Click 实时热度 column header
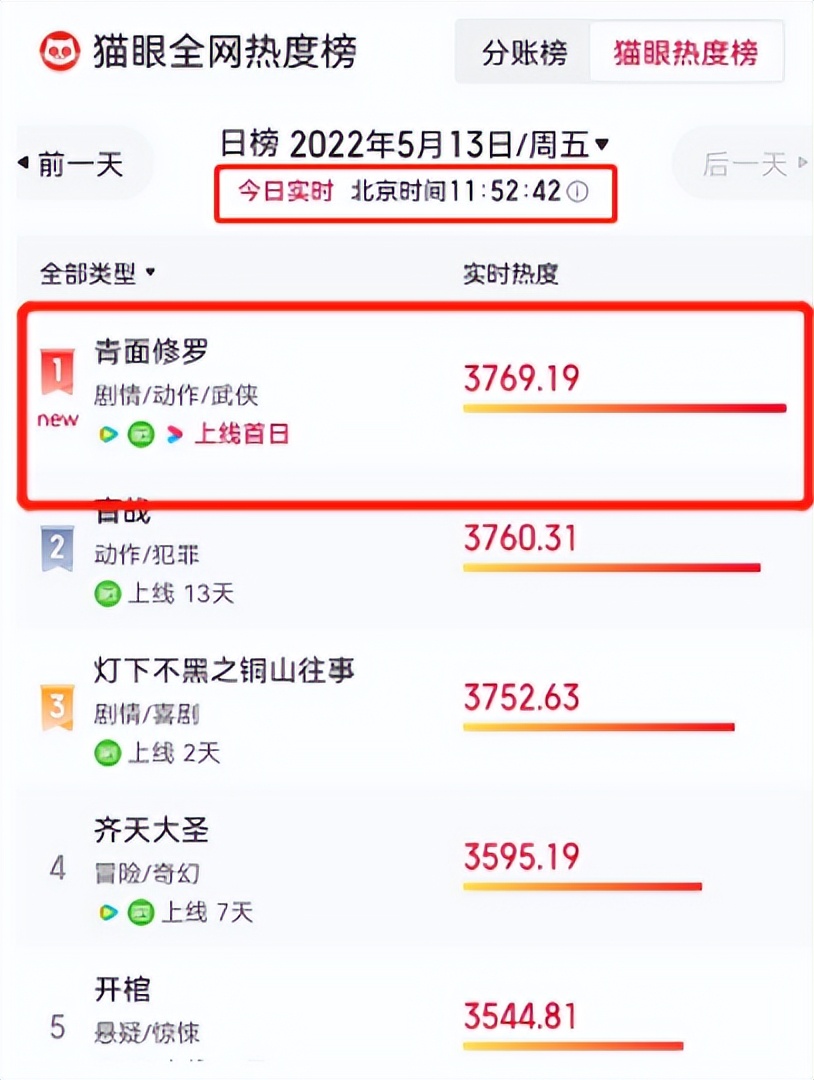Screen dimensions: 814x1080 [x=510, y=273]
